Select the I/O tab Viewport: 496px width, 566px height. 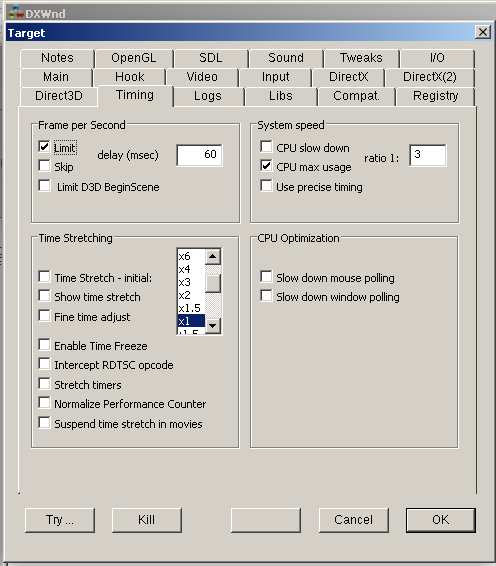[x=437, y=58]
